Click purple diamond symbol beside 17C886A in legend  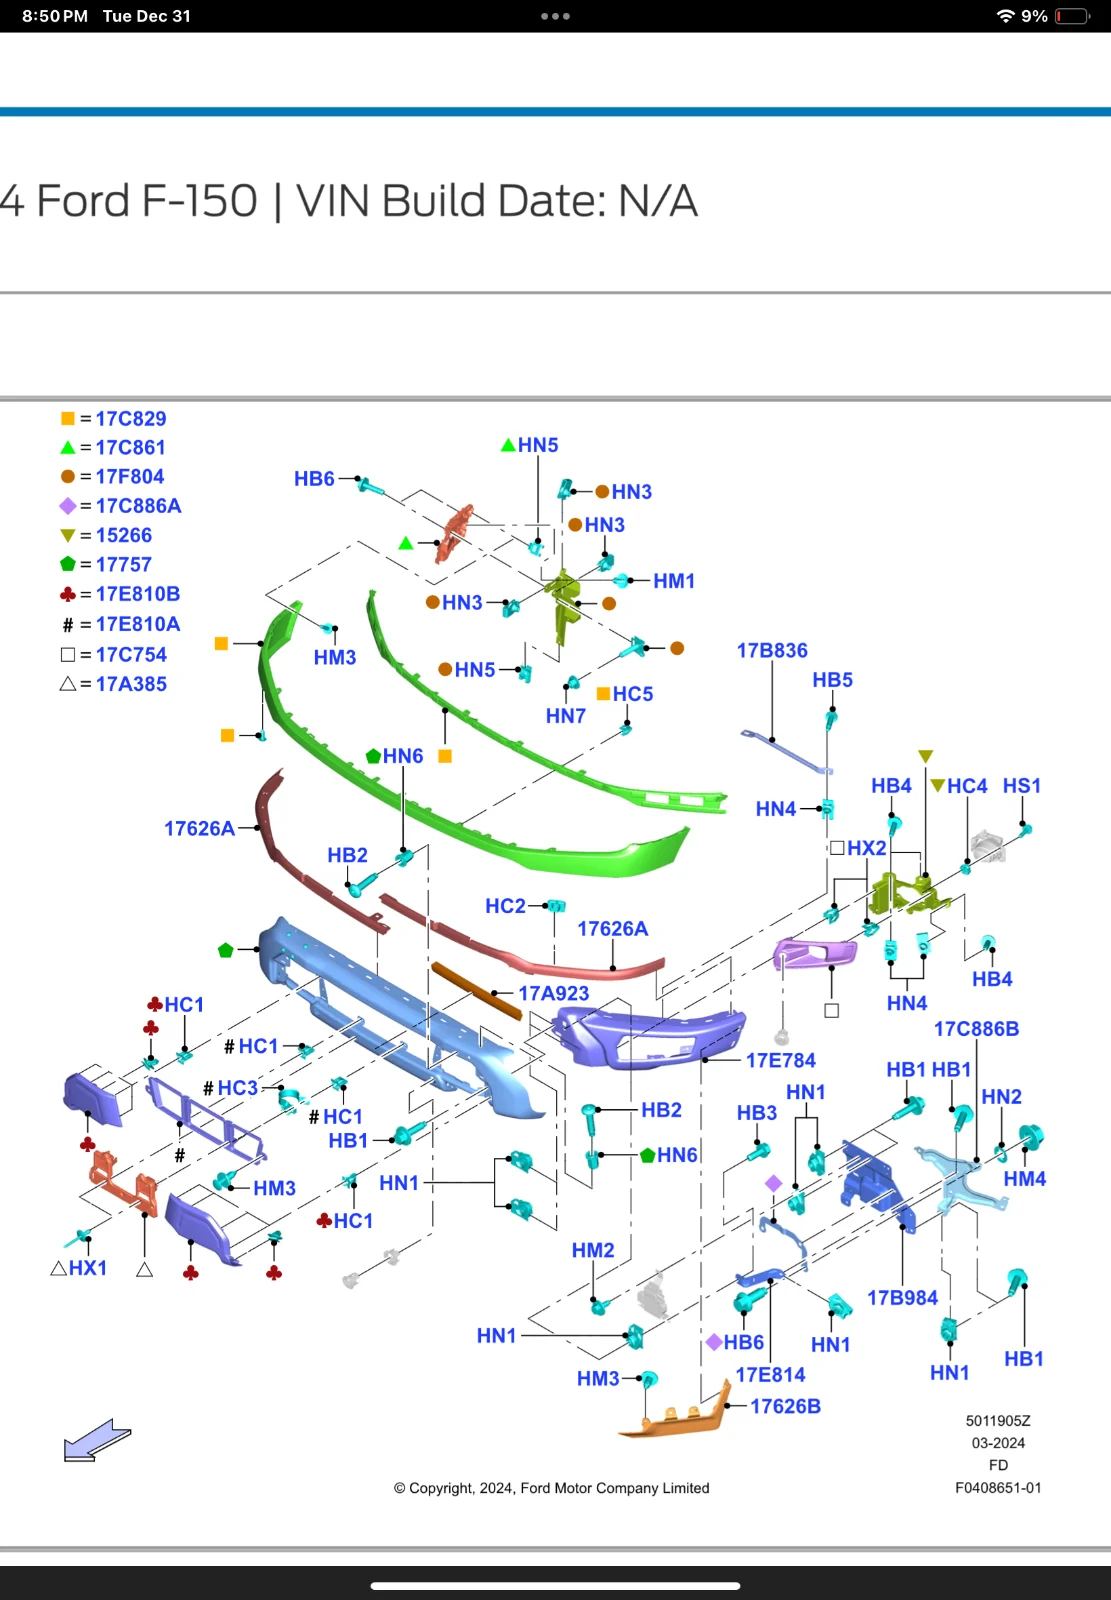pyautogui.click(x=68, y=505)
